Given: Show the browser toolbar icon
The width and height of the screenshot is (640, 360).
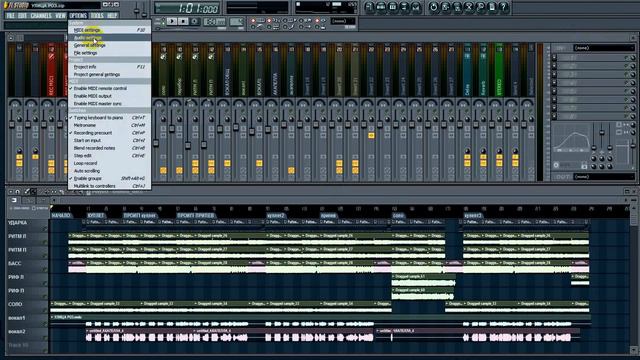Looking at the screenshot, I should (404, 7).
